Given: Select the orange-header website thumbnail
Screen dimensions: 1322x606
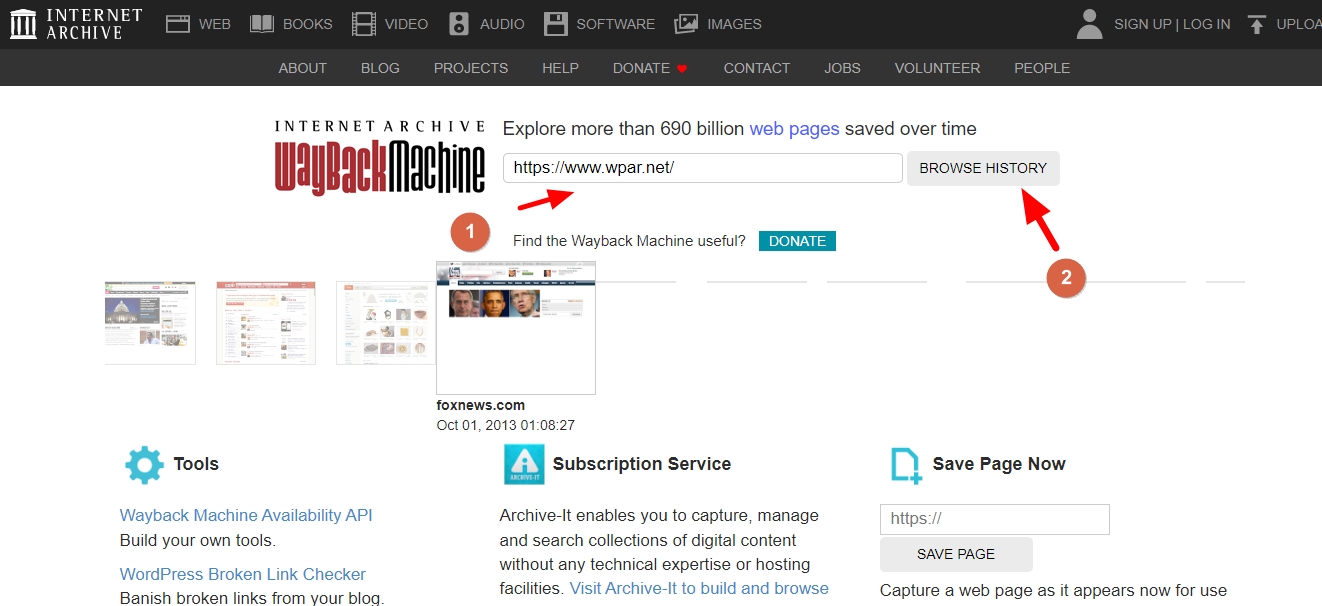Looking at the screenshot, I should (x=266, y=323).
